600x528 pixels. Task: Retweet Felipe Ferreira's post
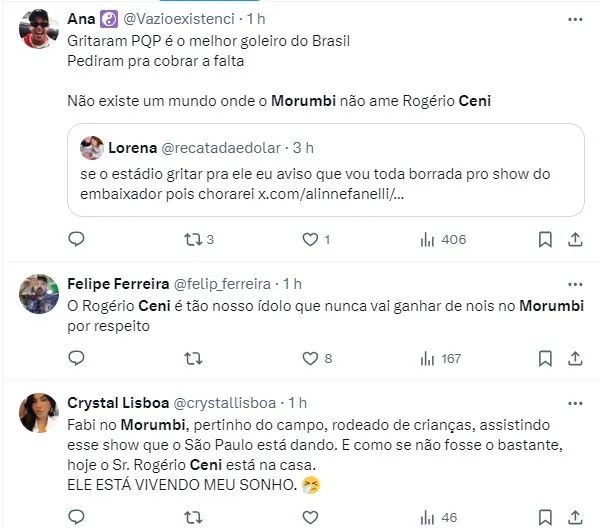[194, 358]
